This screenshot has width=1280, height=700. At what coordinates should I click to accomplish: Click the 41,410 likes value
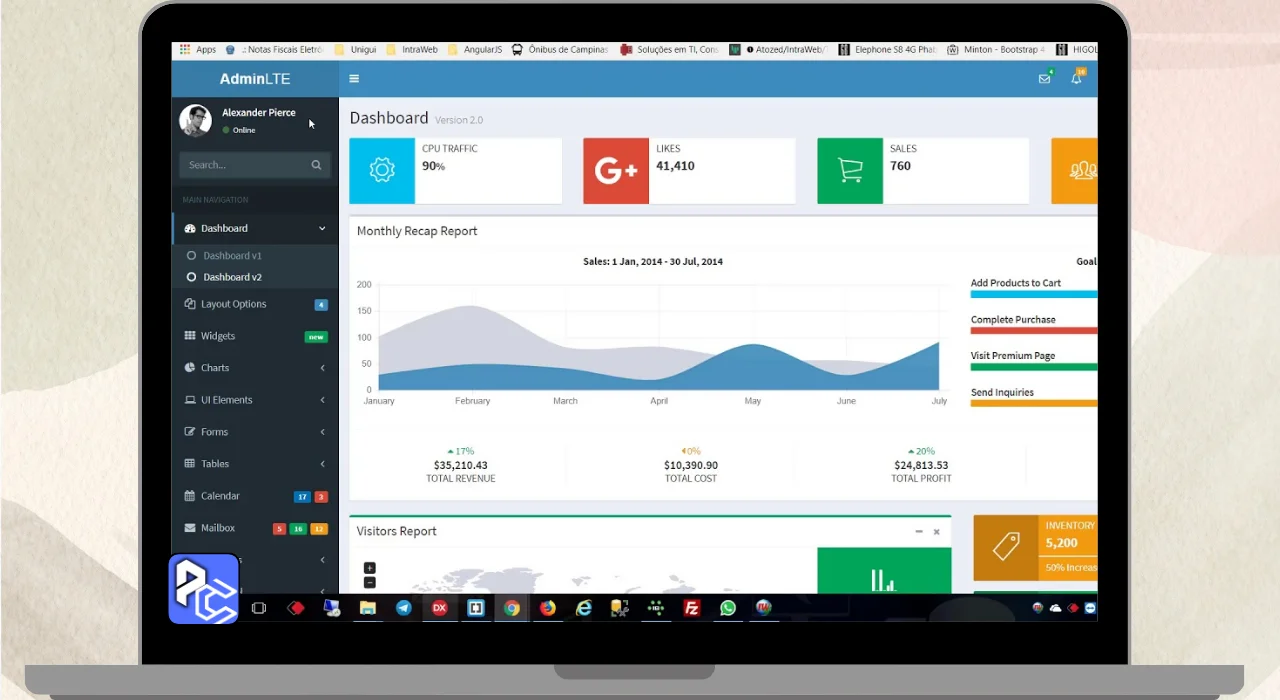pyautogui.click(x=675, y=166)
